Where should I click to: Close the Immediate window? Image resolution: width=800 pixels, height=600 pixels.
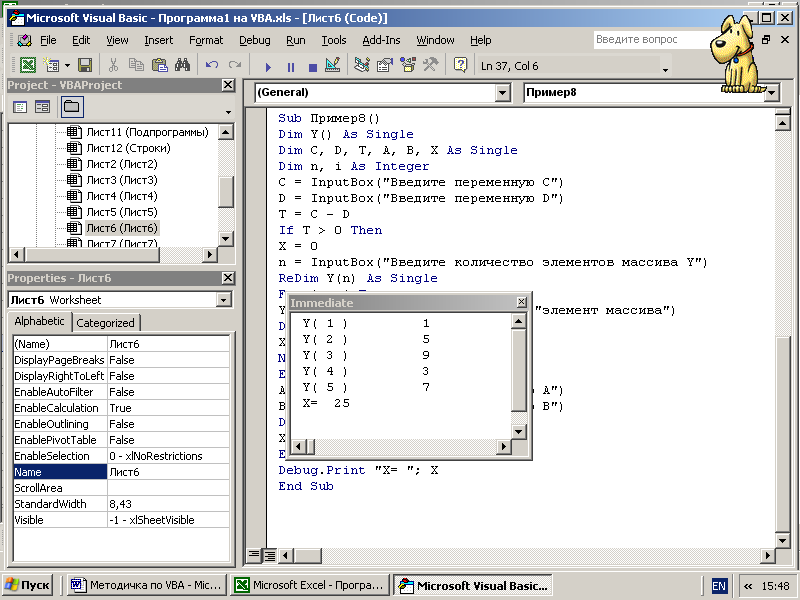521,302
